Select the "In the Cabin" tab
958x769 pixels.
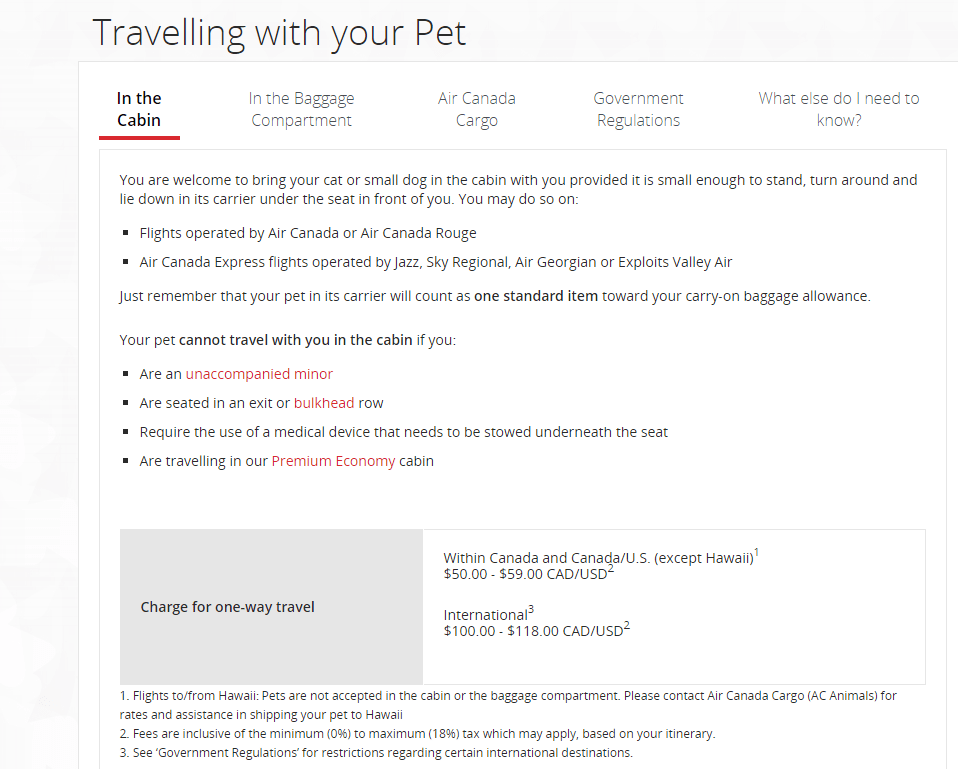point(139,108)
